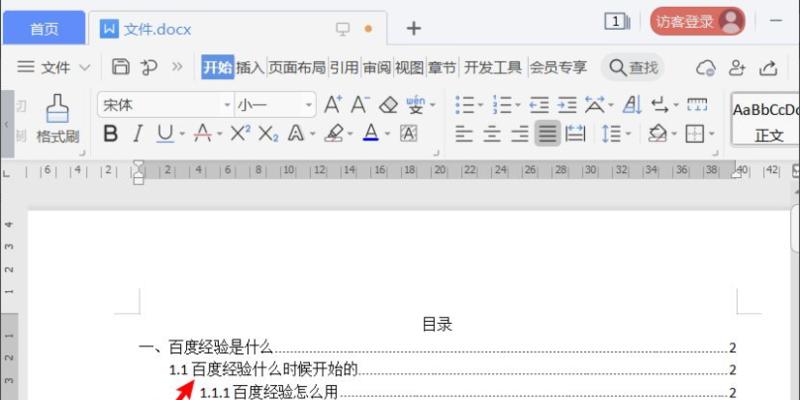Apply paragraph shading fill color
Viewport: 800px width, 400px height.
pyautogui.click(x=658, y=134)
